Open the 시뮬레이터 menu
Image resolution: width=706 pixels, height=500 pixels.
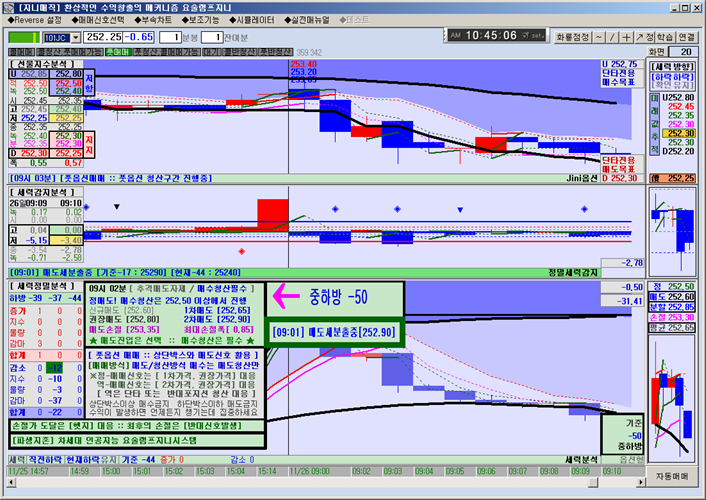click(252, 20)
